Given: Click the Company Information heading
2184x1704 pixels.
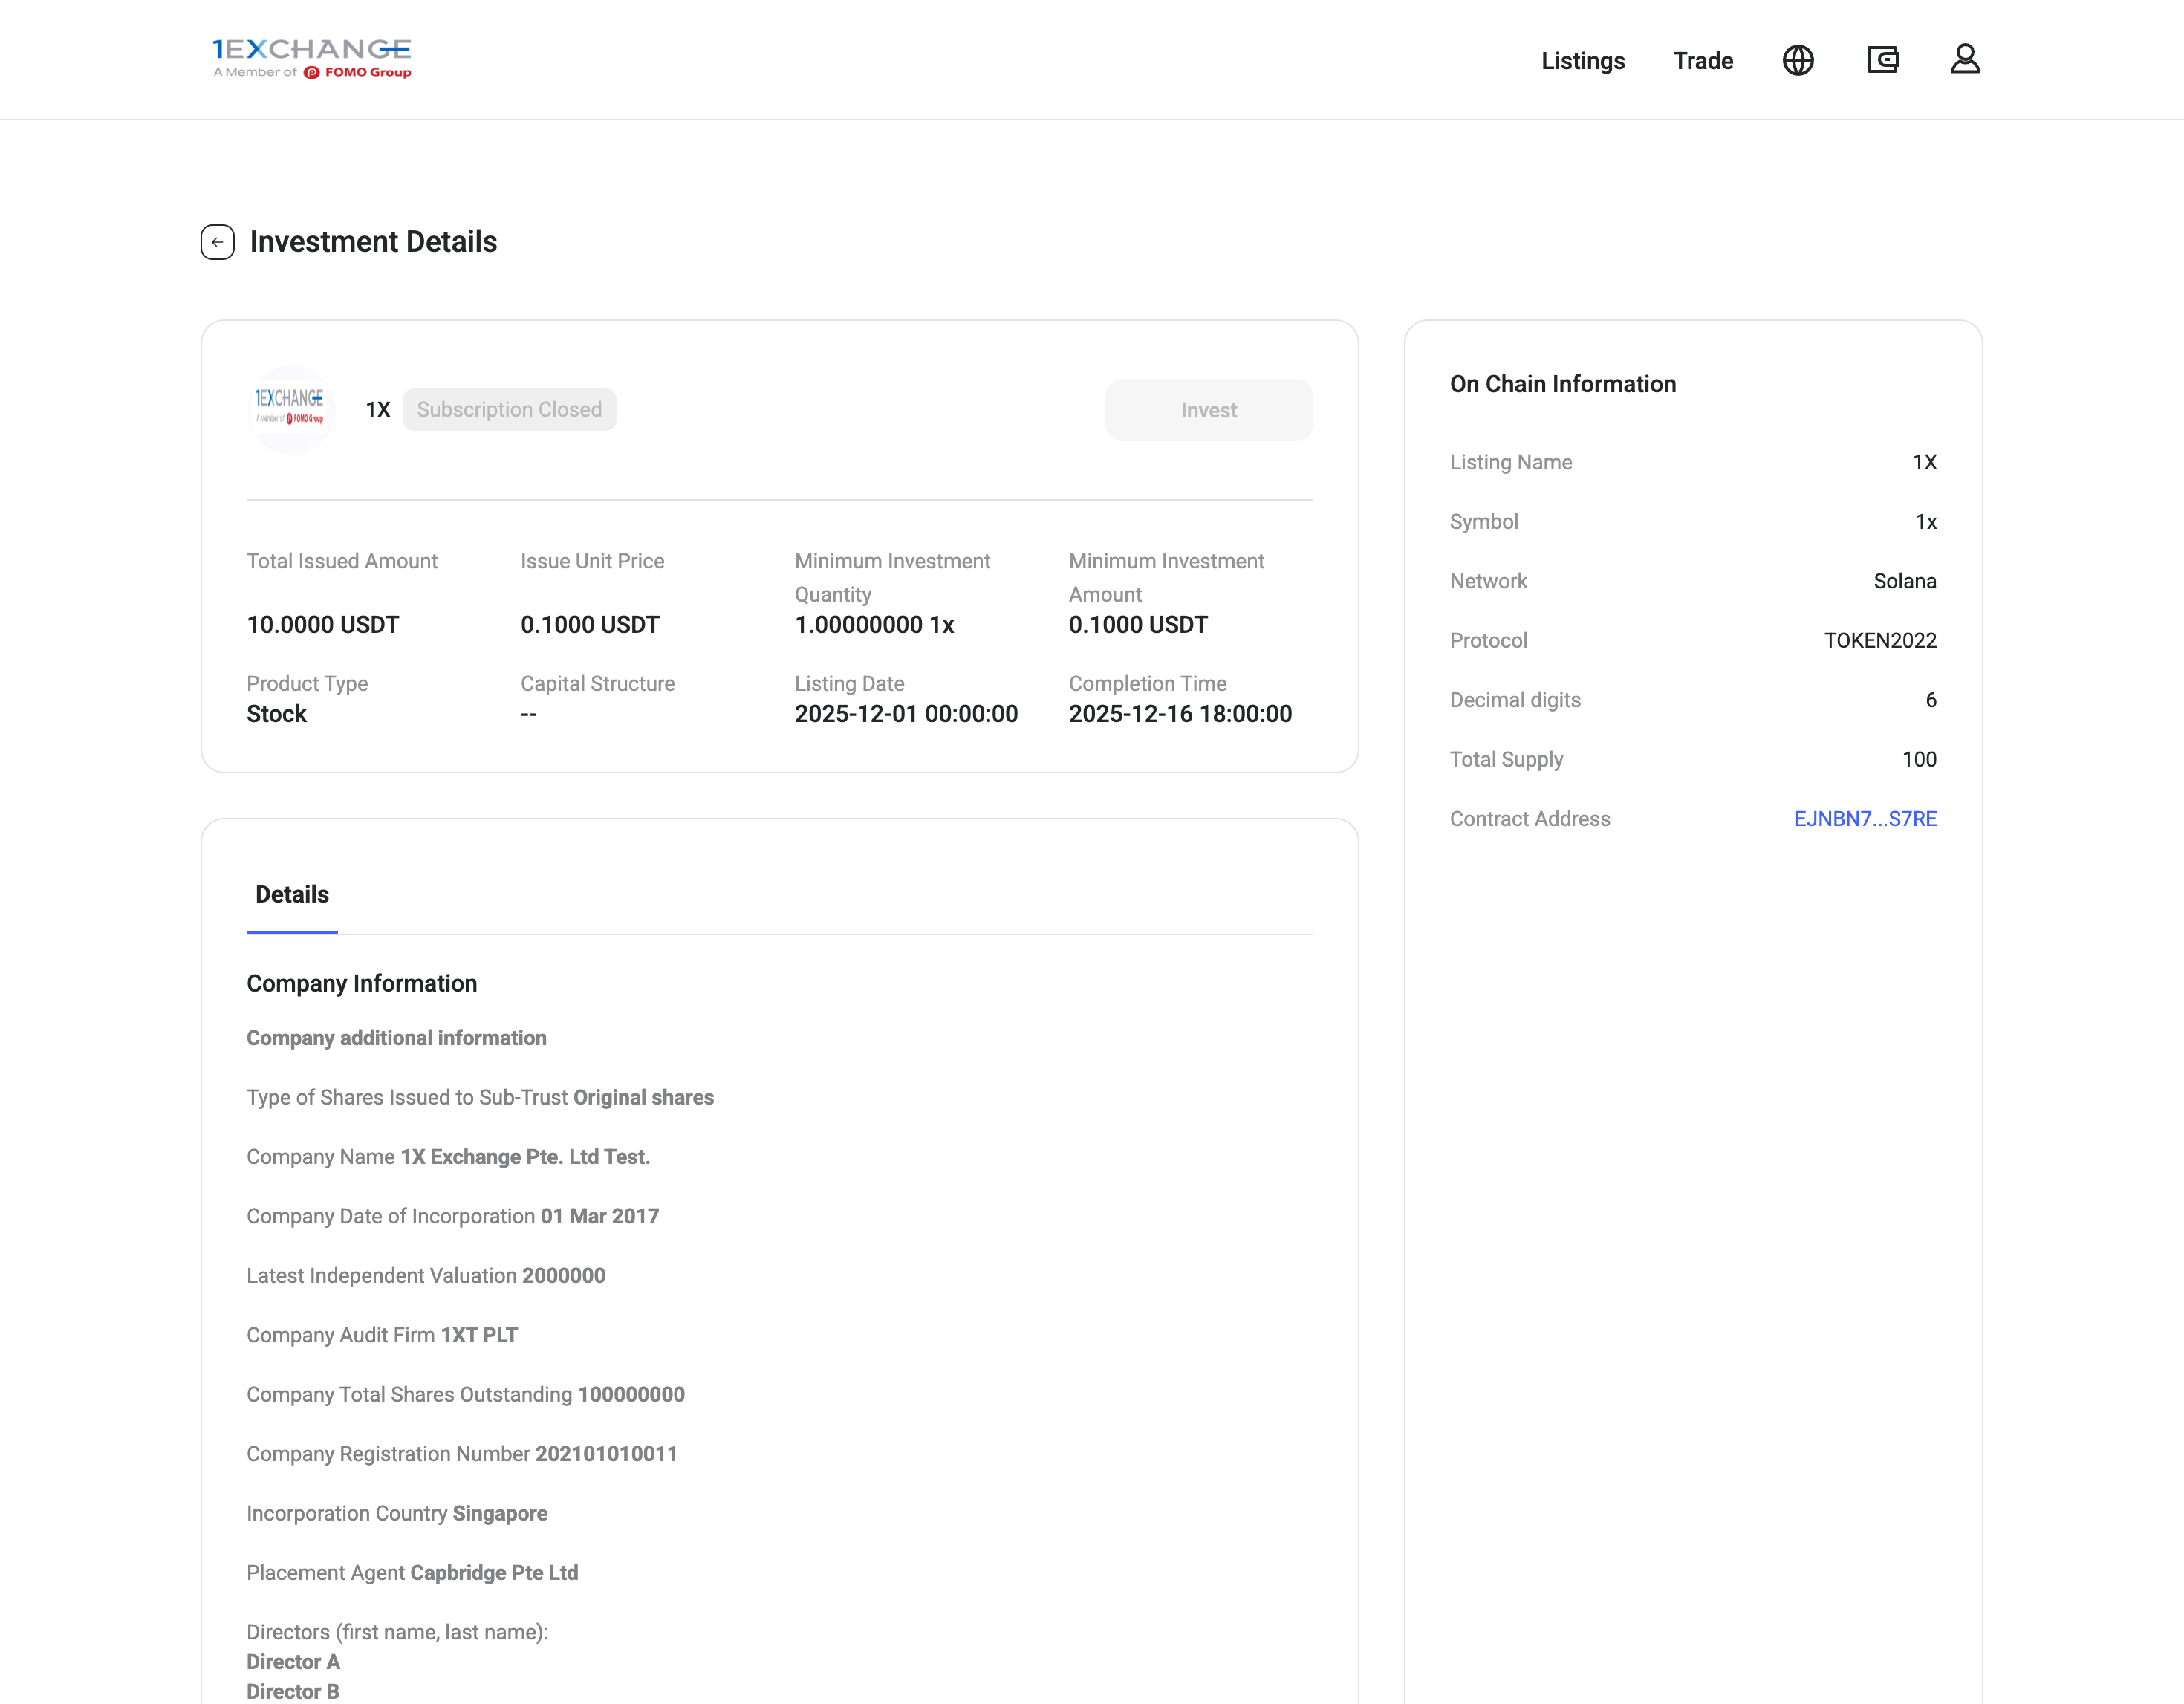Looking at the screenshot, I should click(x=361, y=983).
